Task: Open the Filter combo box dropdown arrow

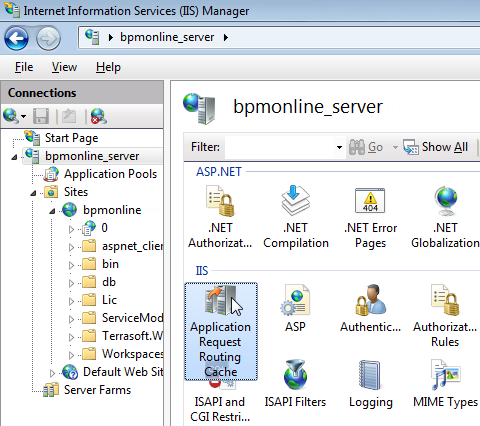Action: (x=339, y=147)
